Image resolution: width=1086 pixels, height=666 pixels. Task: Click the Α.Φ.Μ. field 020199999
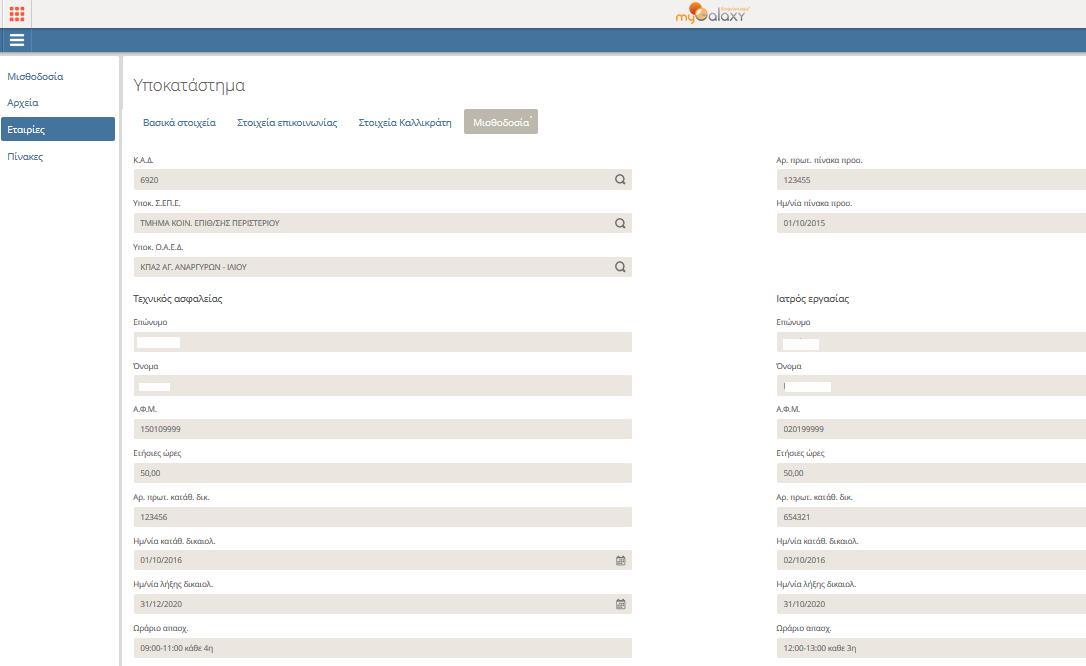[931, 429]
